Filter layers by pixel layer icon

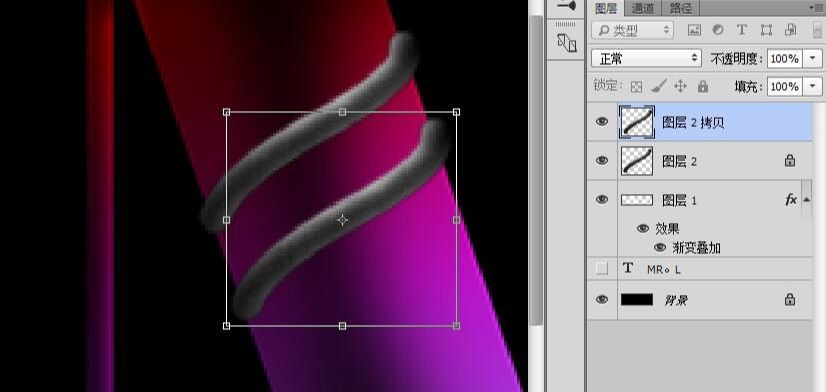pos(694,30)
